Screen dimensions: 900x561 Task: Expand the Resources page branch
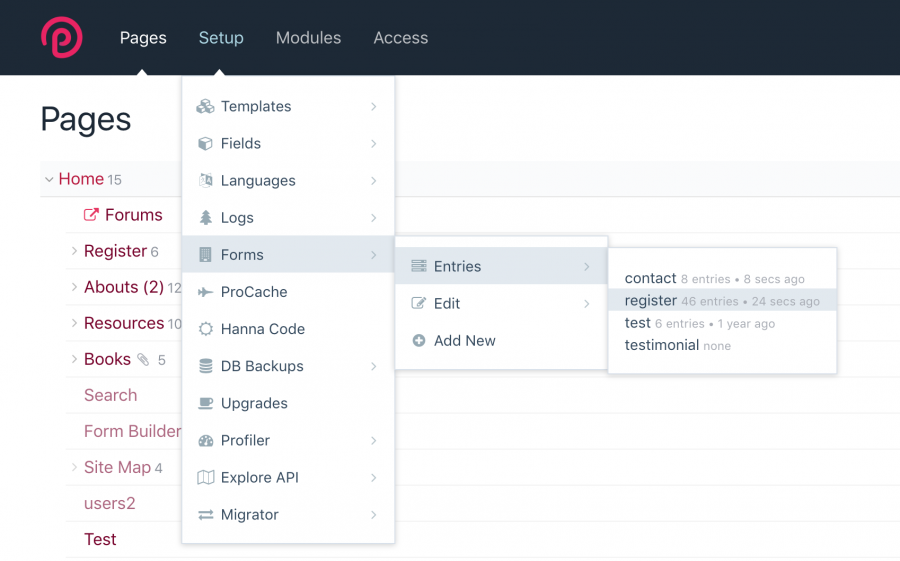pos(74,323)
